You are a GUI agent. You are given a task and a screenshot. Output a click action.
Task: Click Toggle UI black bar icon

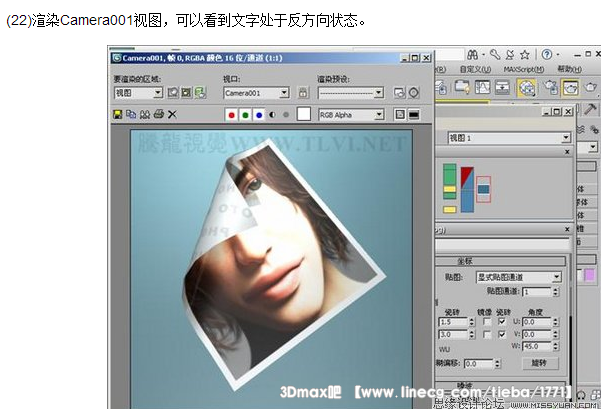(414, 114)
